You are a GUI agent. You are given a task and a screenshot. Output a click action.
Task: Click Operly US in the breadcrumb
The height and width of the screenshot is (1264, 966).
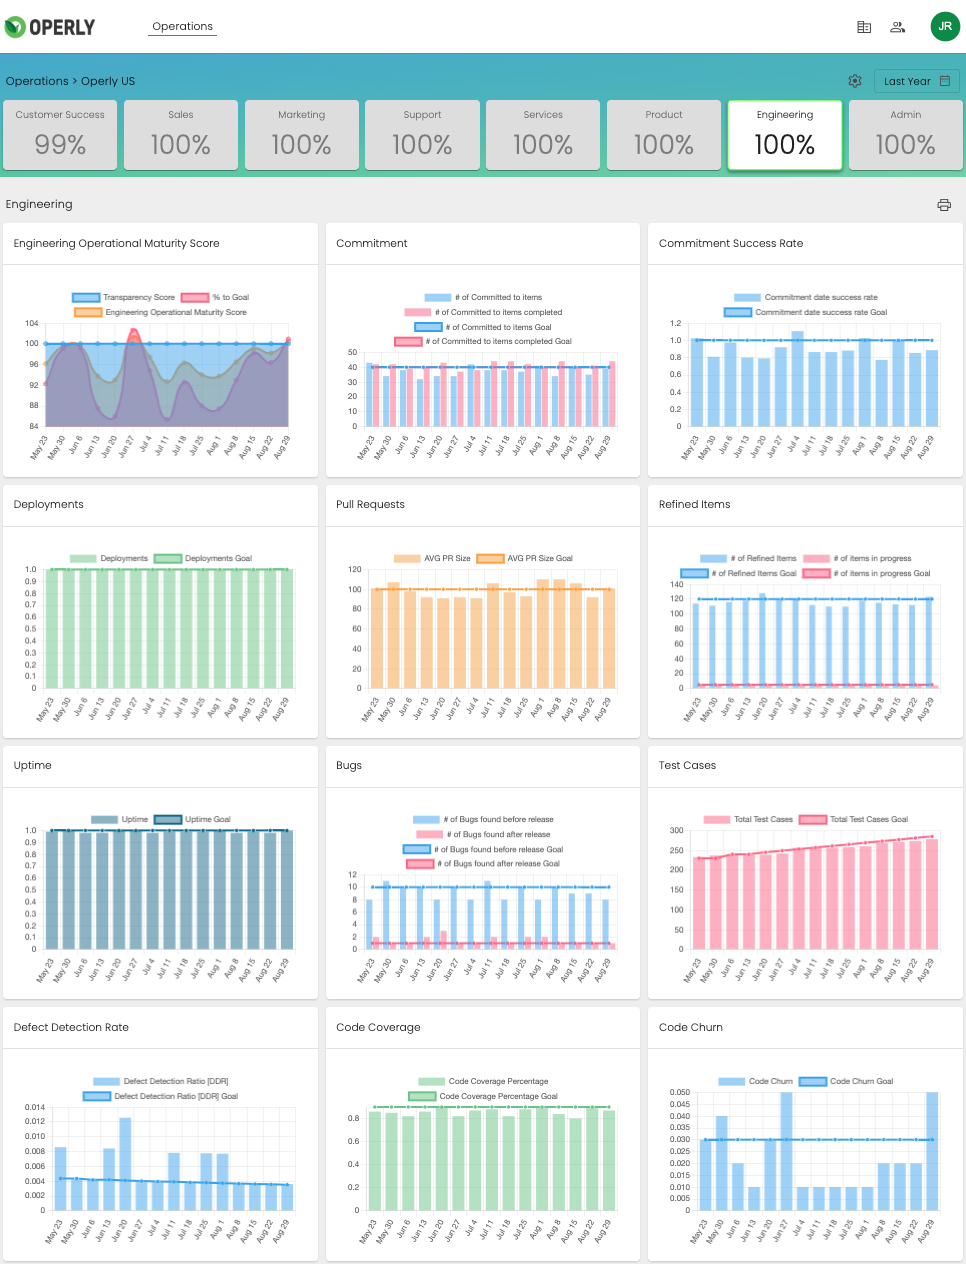tap(108, 81)
